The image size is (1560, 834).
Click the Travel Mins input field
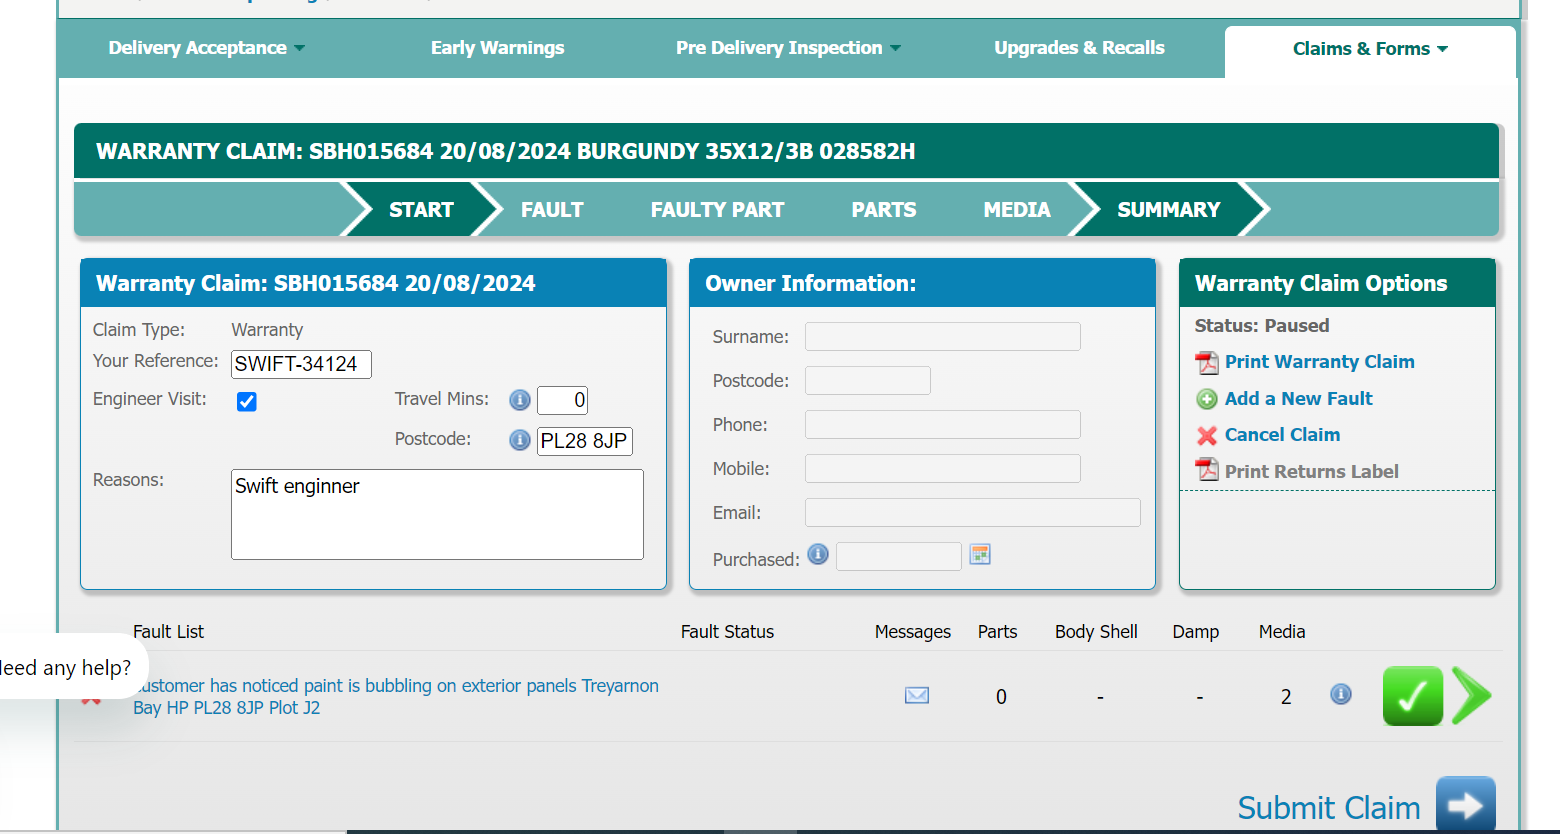[x=562, y=401]
